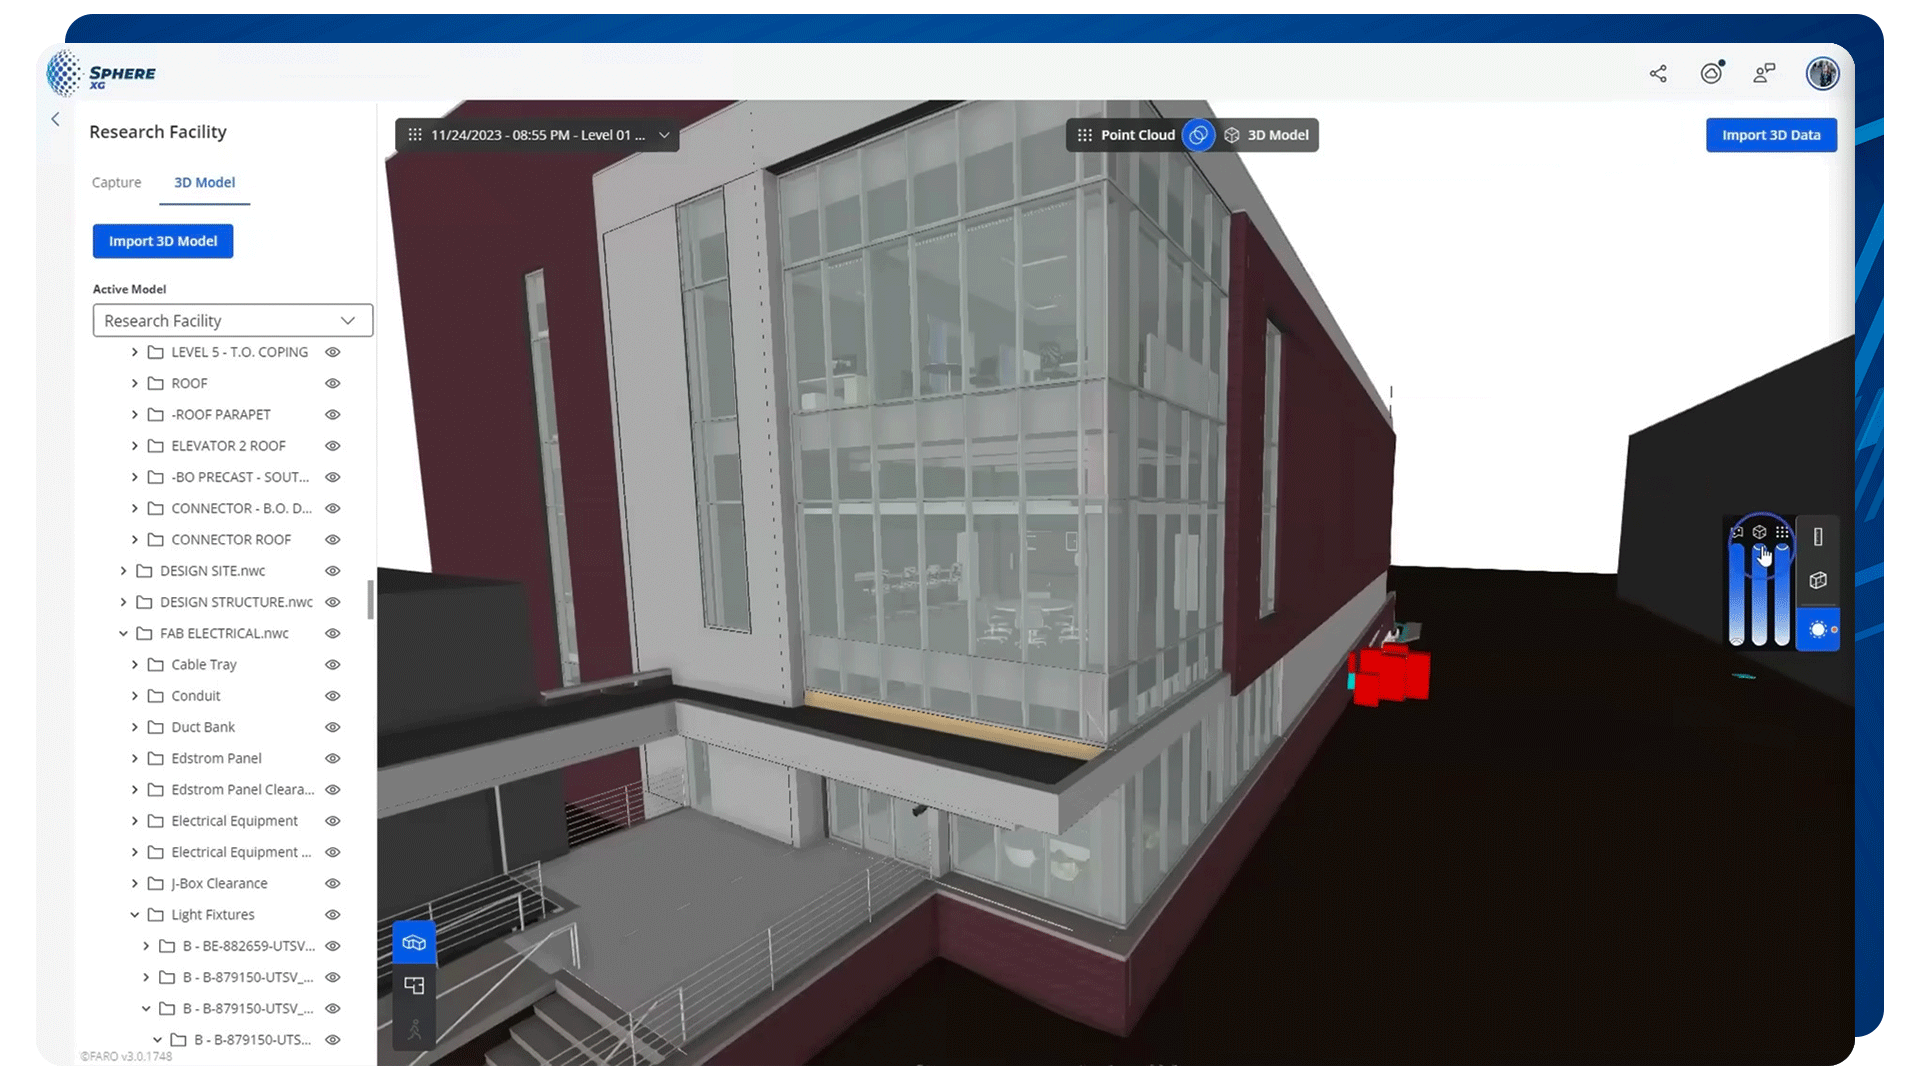1920x1080 pixels.
Task: Select the measure ruler tool
Action: click(1818, 537)
